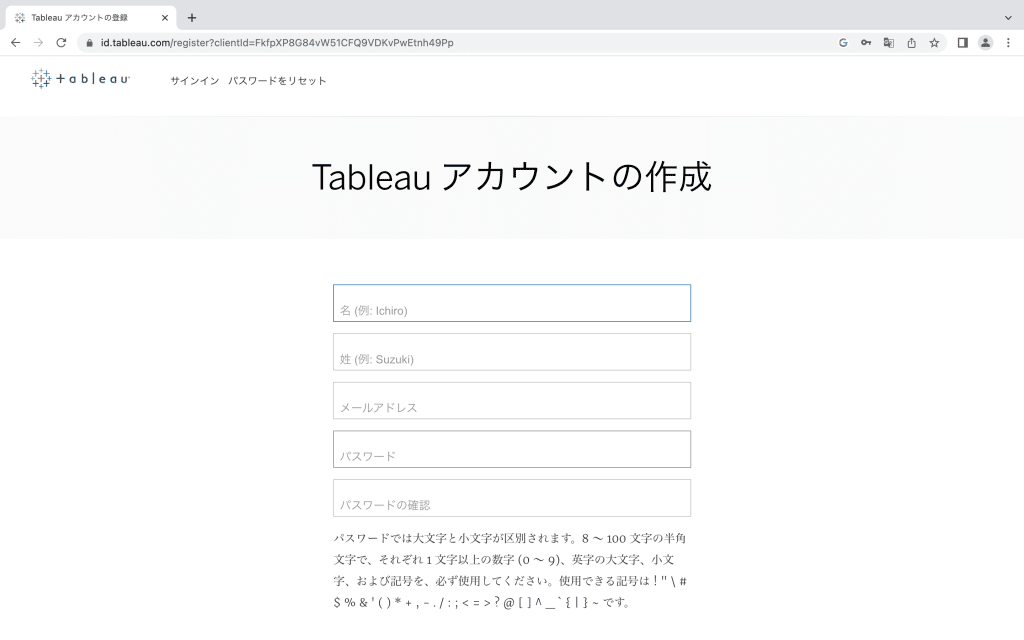Toggle the browser side panel icon
Screen dimensions: 1024x640
tap(963, 42)
